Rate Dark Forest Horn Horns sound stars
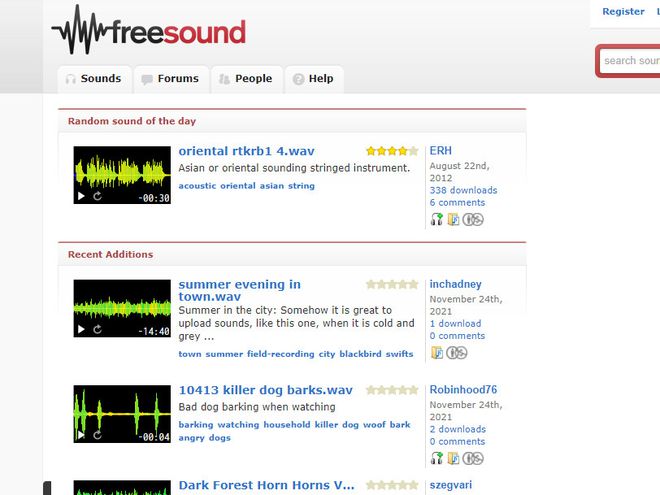The image size is (660, 495). 392,485
